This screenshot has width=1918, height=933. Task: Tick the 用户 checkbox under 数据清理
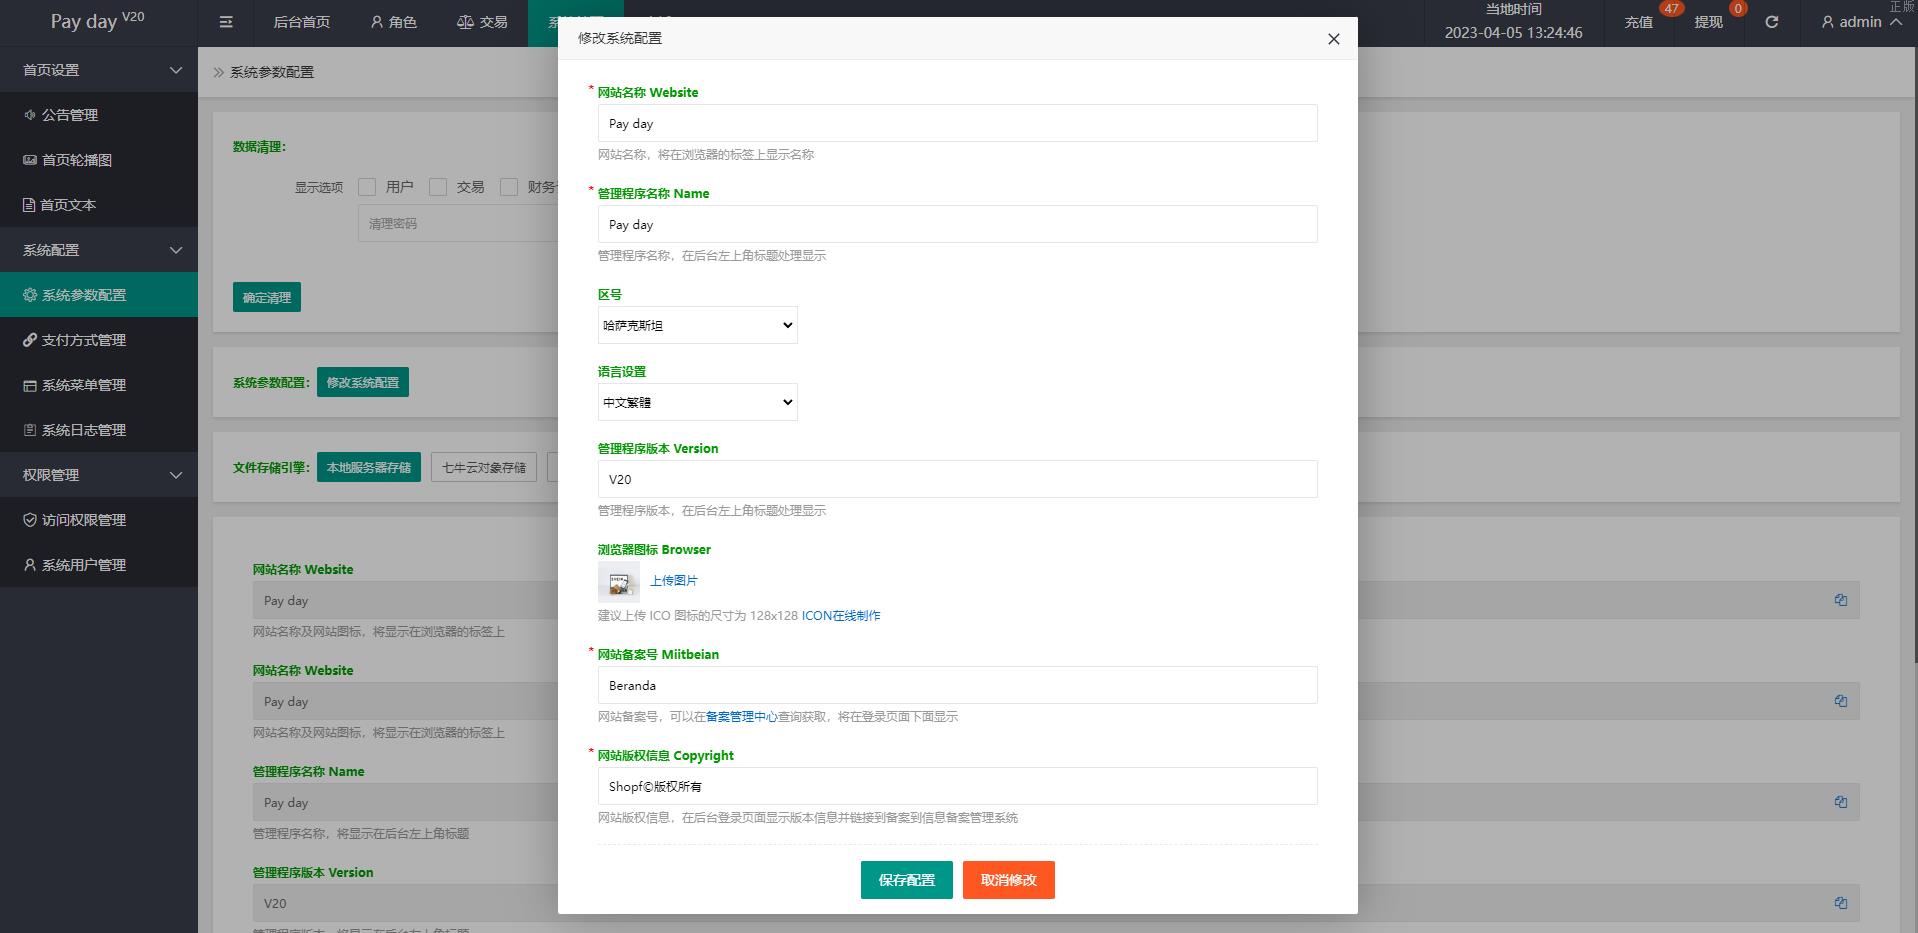click(367, 187)
